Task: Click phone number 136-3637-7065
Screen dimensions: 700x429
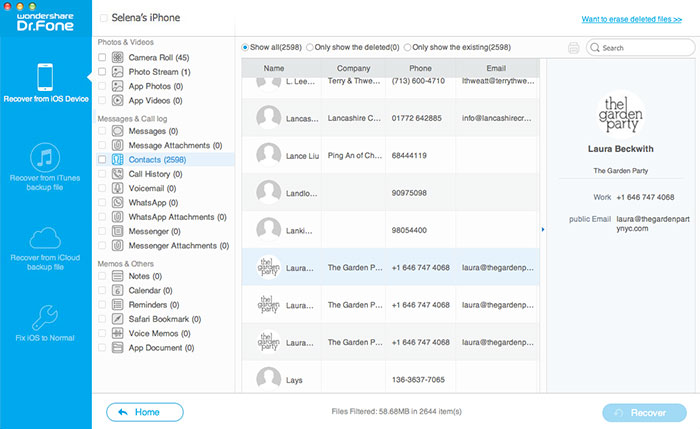Action: tap(418, 379)
